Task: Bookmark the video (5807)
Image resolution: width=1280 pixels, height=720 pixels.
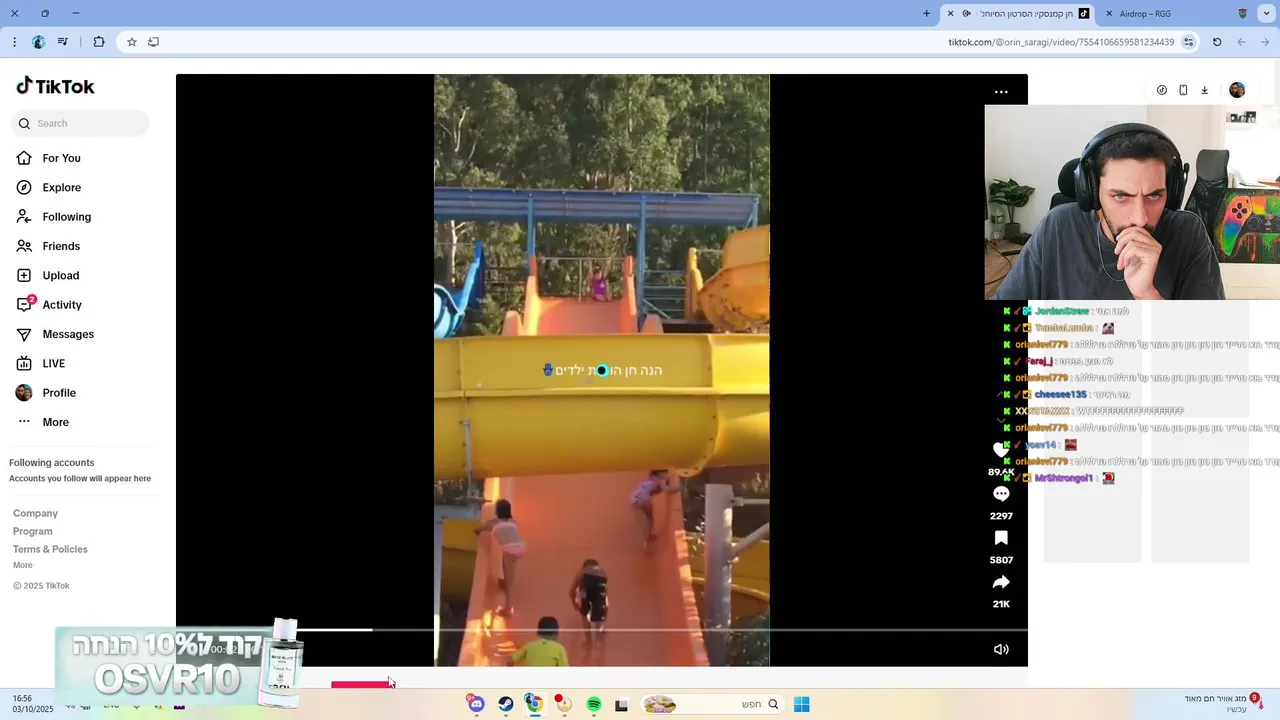Action: 1001,538
